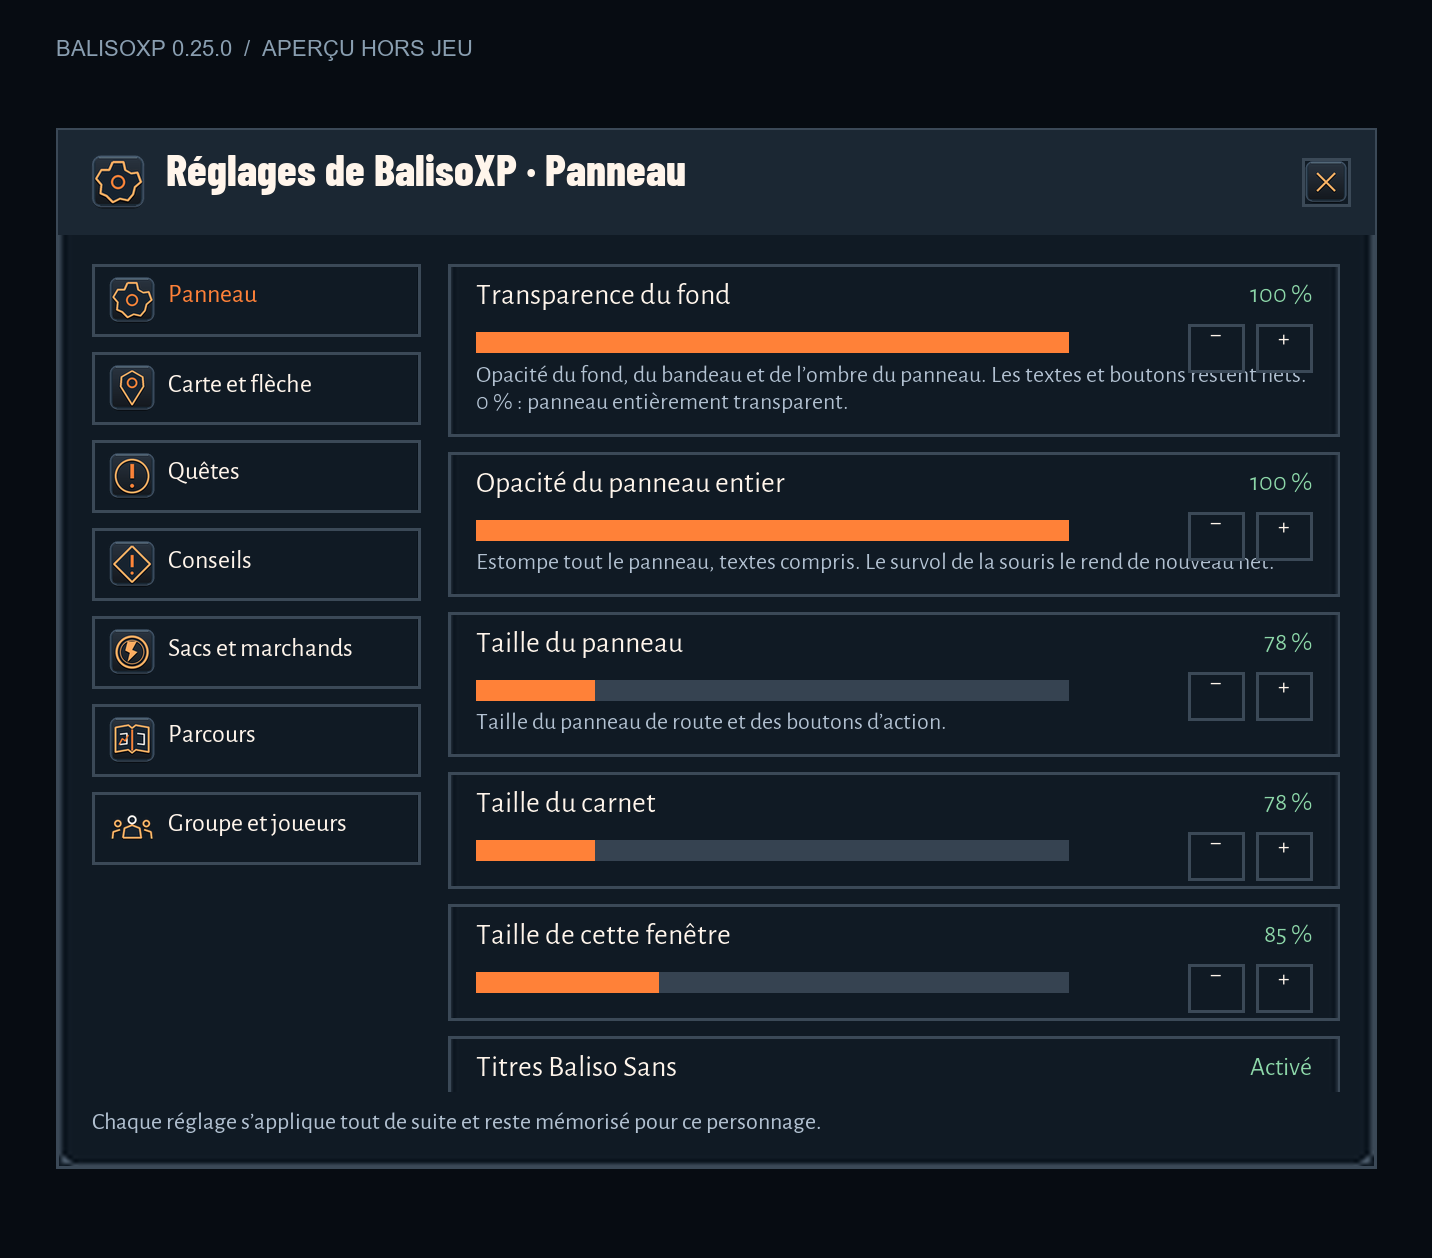Click the 'BALISOXP 0.25.0' version label

(x=144, y=48)
